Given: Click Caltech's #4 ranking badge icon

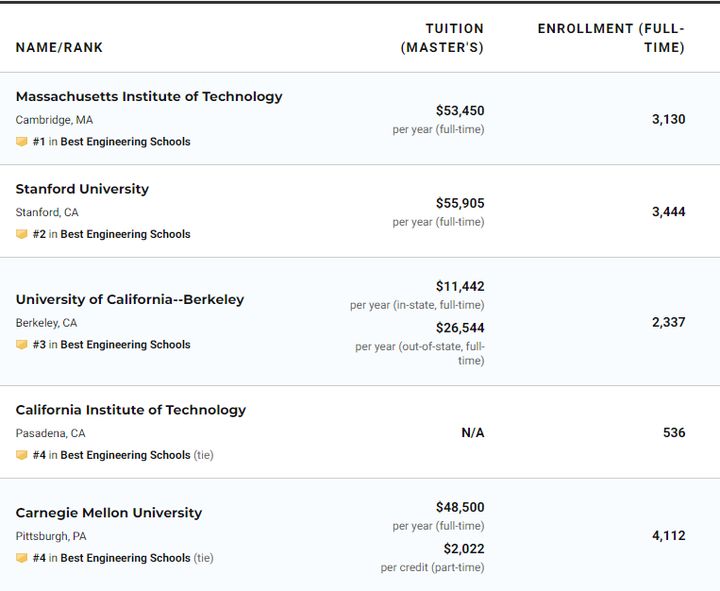Looking at the screenshot, I should tap(22, 455).
